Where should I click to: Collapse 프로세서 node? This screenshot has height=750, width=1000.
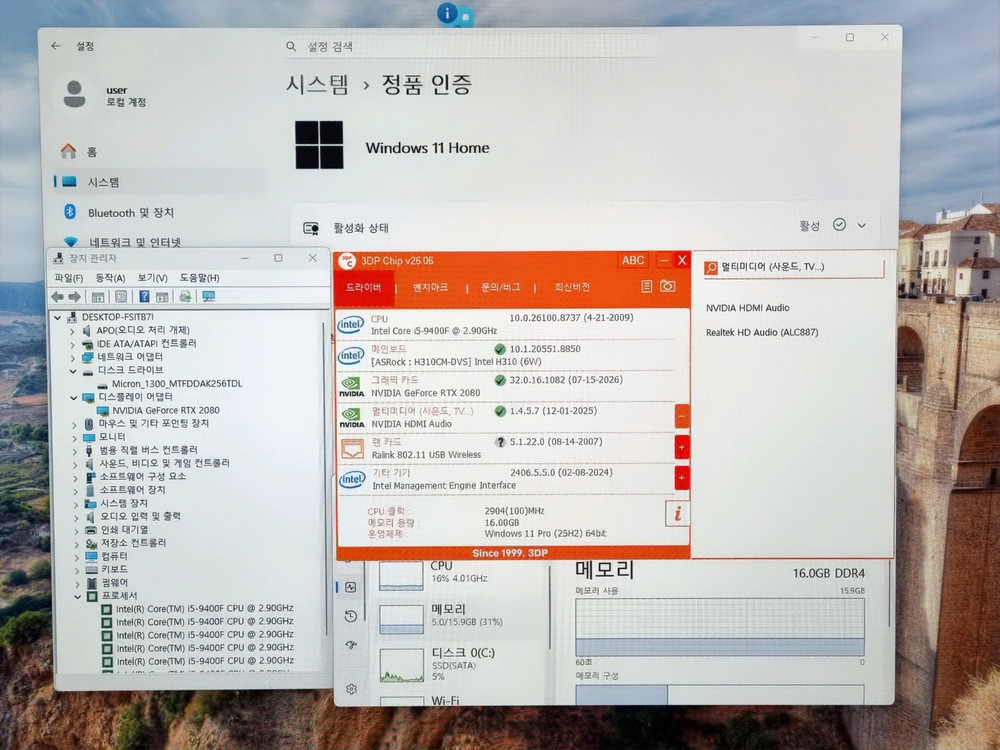click(77, 596)
